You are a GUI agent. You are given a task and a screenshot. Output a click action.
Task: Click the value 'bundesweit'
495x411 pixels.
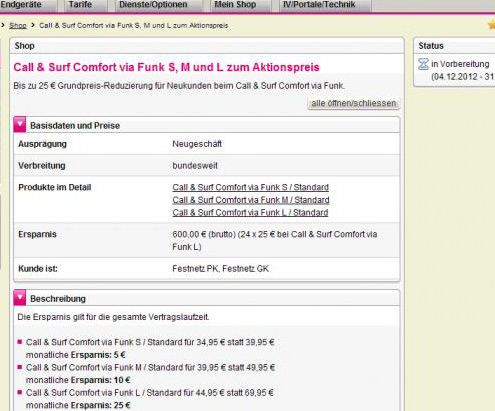pyautogui.click(x=195, y=166)
